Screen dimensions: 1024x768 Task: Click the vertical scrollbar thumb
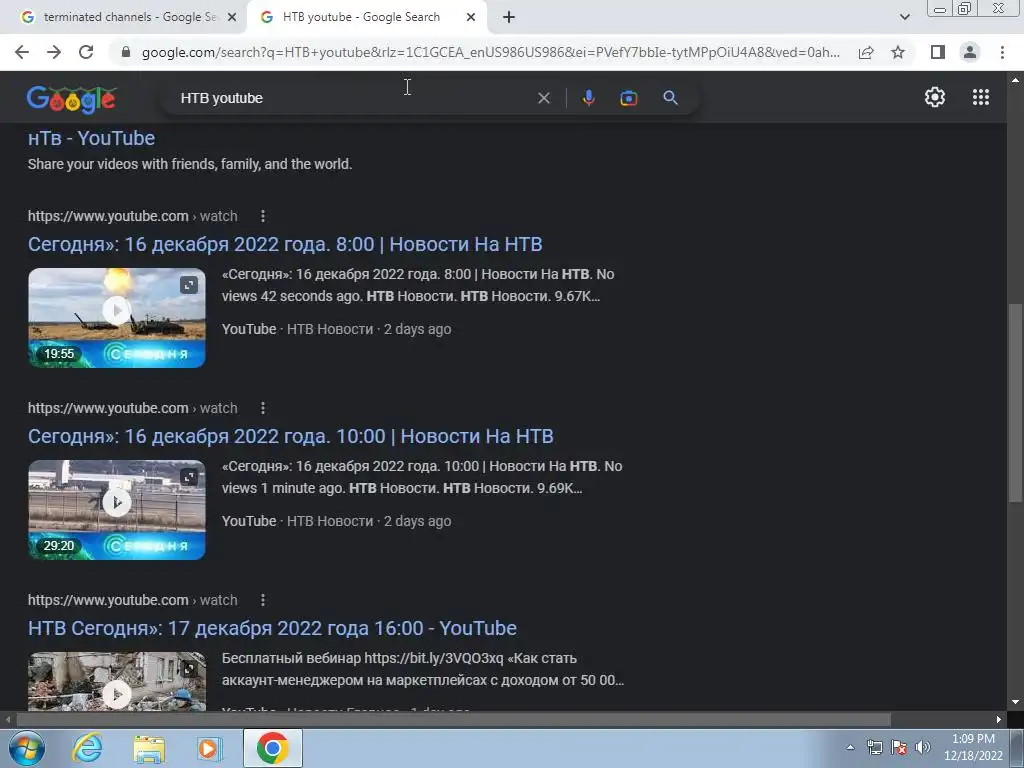pyautogui.click(x=1015, y=402)
